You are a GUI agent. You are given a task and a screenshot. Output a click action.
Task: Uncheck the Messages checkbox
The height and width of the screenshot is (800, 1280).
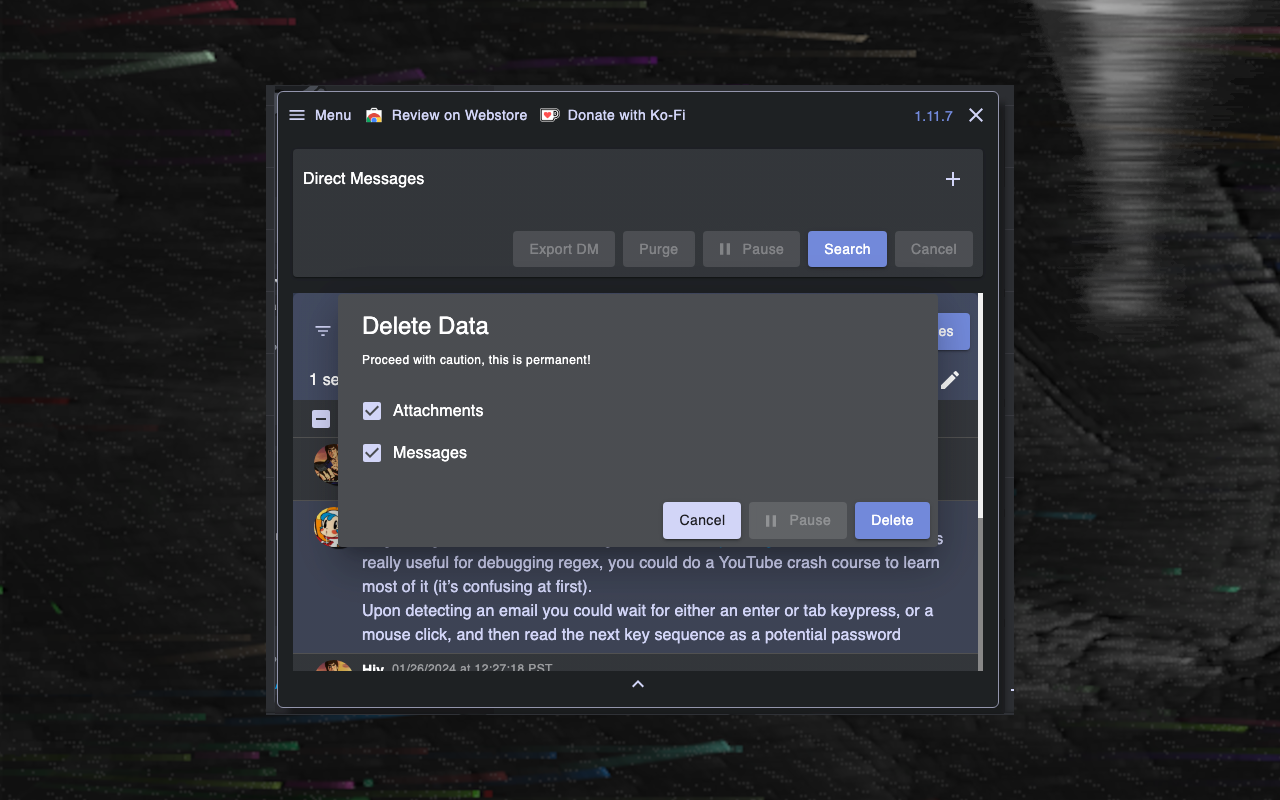tap(372, 453)
